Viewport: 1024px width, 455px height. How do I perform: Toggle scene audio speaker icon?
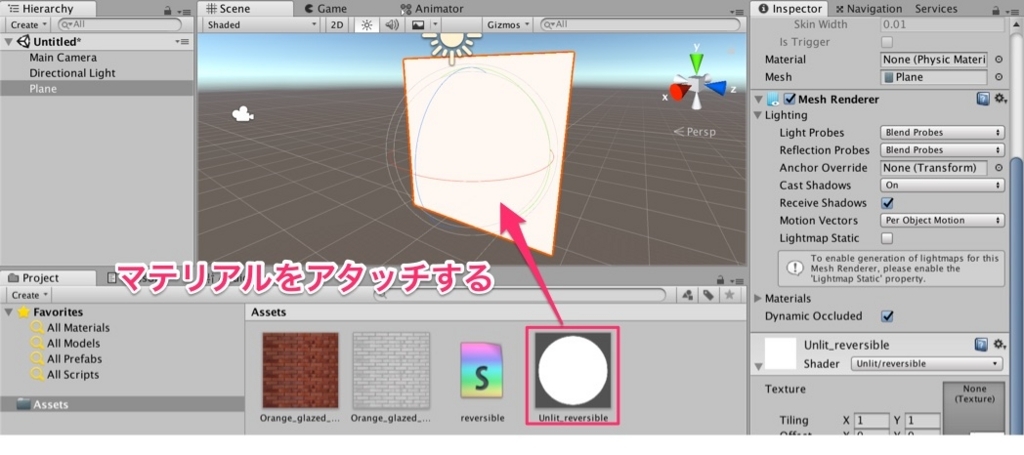coord(392,25)
